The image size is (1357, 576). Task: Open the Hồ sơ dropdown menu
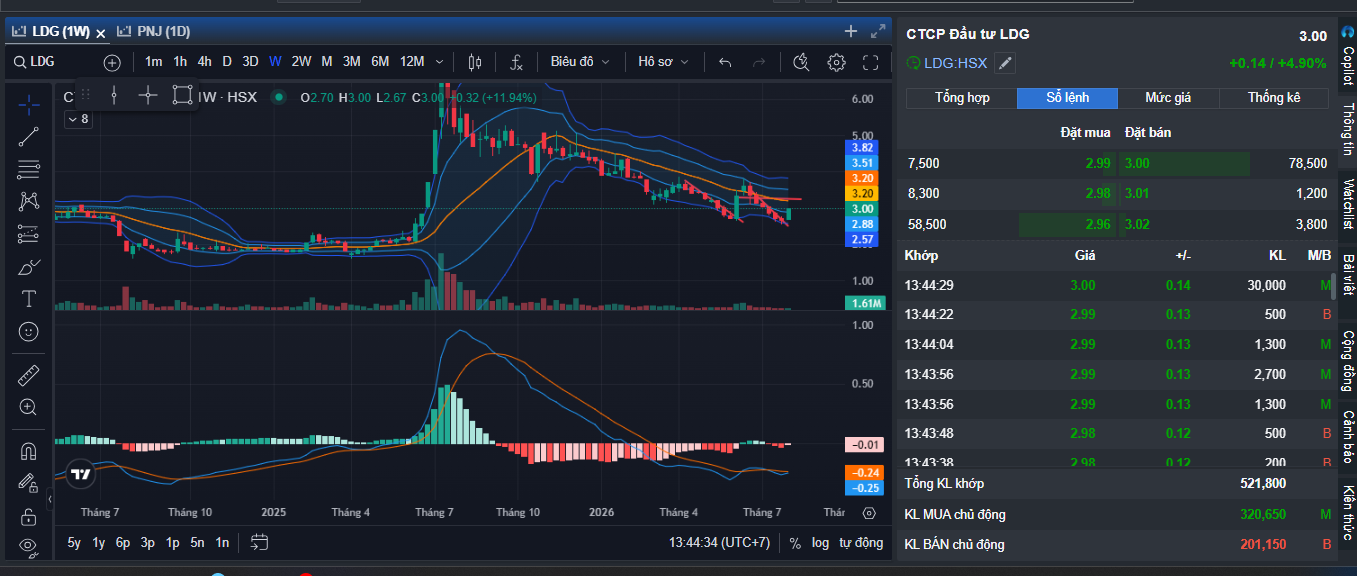coord(664,62)
